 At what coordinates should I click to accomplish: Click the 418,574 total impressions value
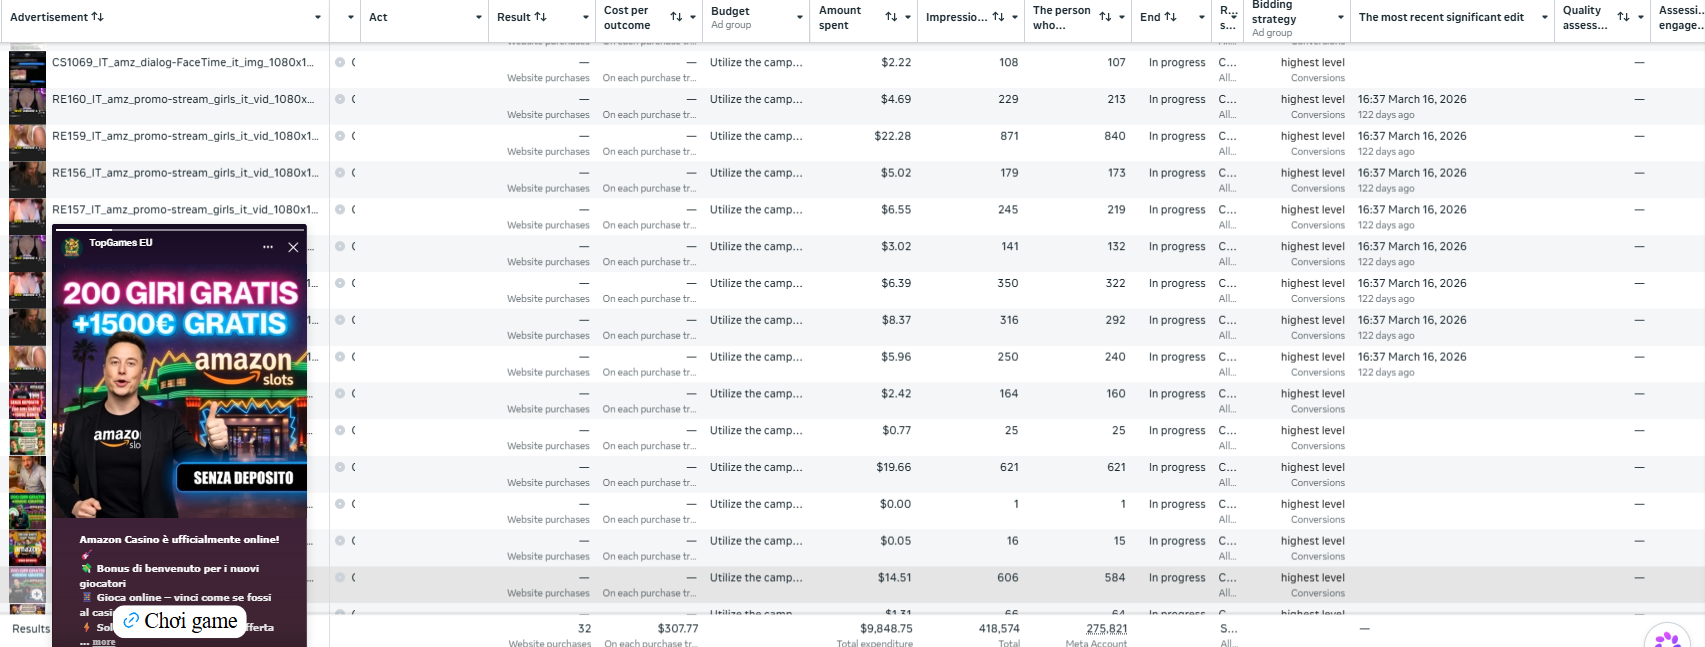coord(999,629)
